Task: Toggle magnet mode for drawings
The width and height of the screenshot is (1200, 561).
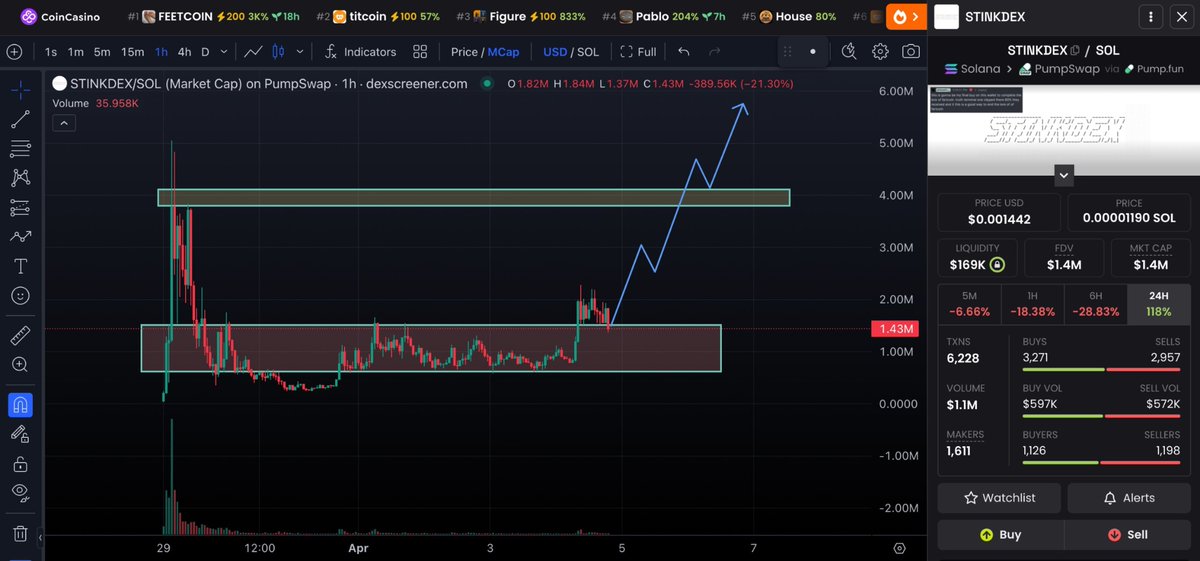Action: [20, 405]
